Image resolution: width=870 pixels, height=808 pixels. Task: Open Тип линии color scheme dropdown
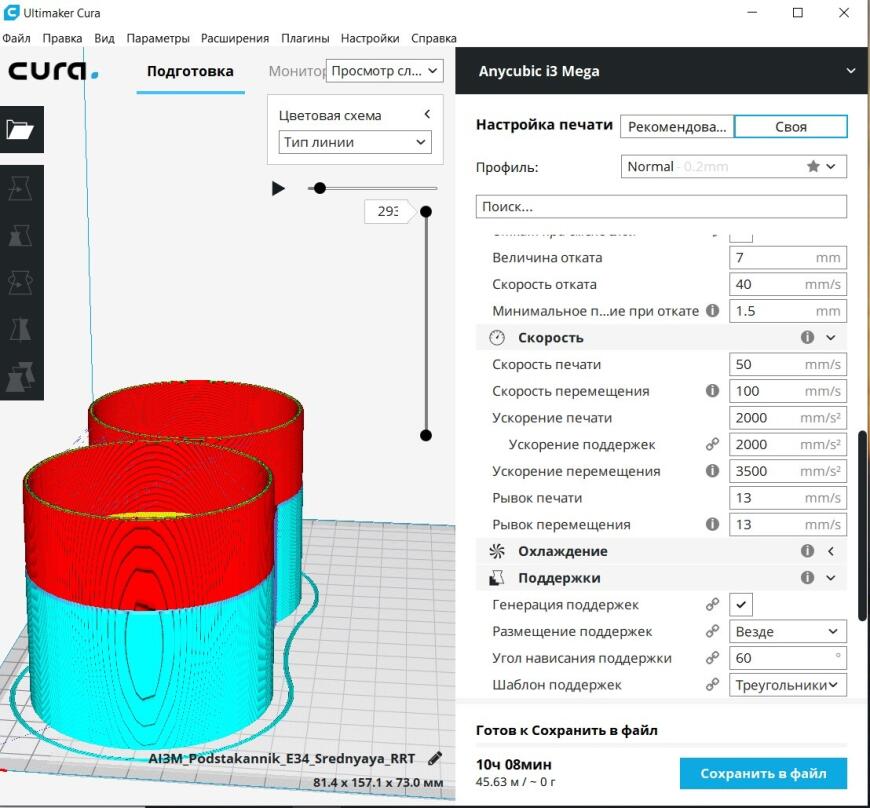pyautogui.click(x=355, y=142)
